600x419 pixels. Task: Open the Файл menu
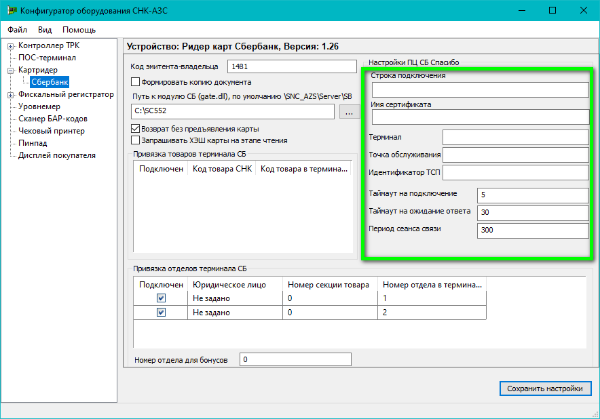(x=17, y=30)
